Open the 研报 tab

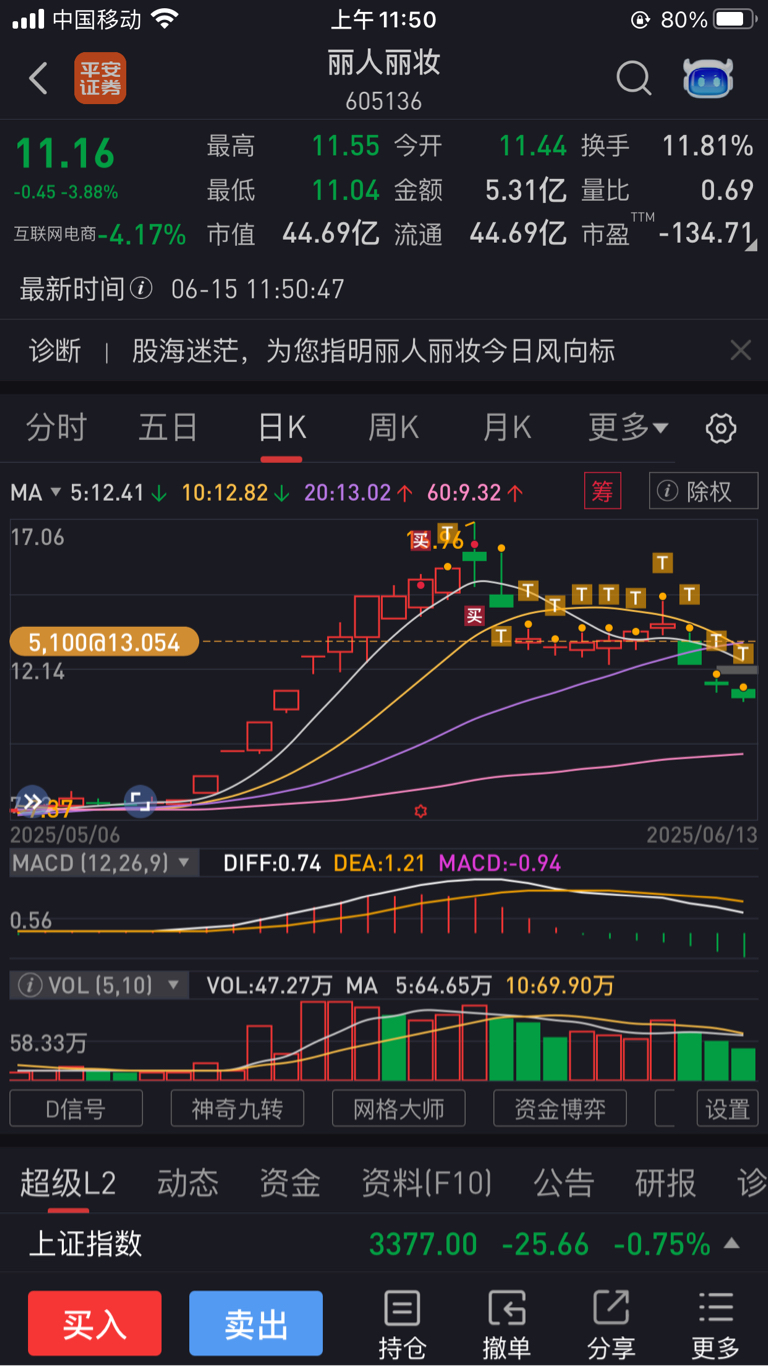pyautogui.click(x=666, y=1184)
